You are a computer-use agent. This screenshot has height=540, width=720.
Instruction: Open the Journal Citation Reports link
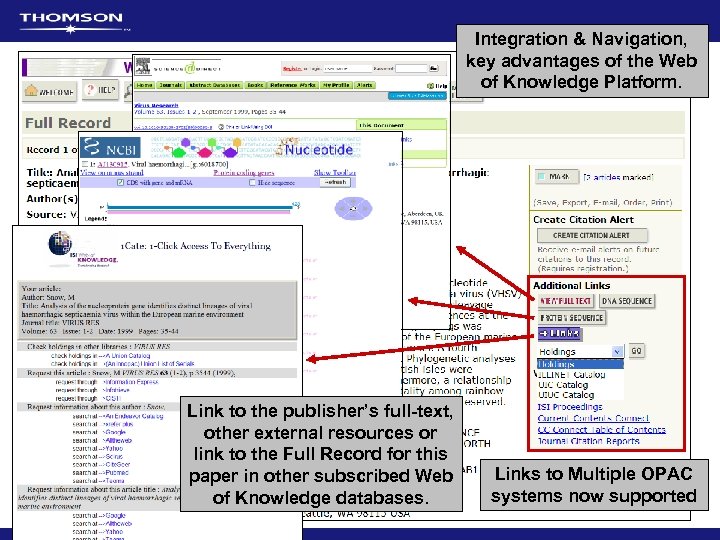(588, 441)
